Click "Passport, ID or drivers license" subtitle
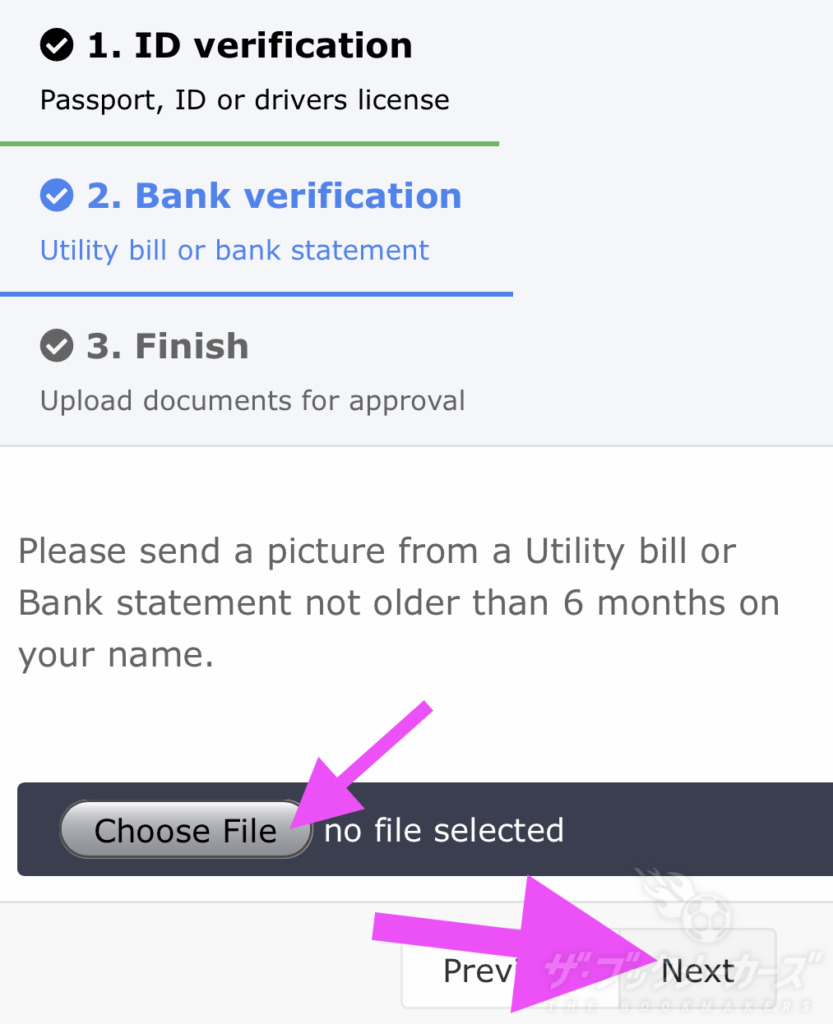833x1024 pixels. 244,100
